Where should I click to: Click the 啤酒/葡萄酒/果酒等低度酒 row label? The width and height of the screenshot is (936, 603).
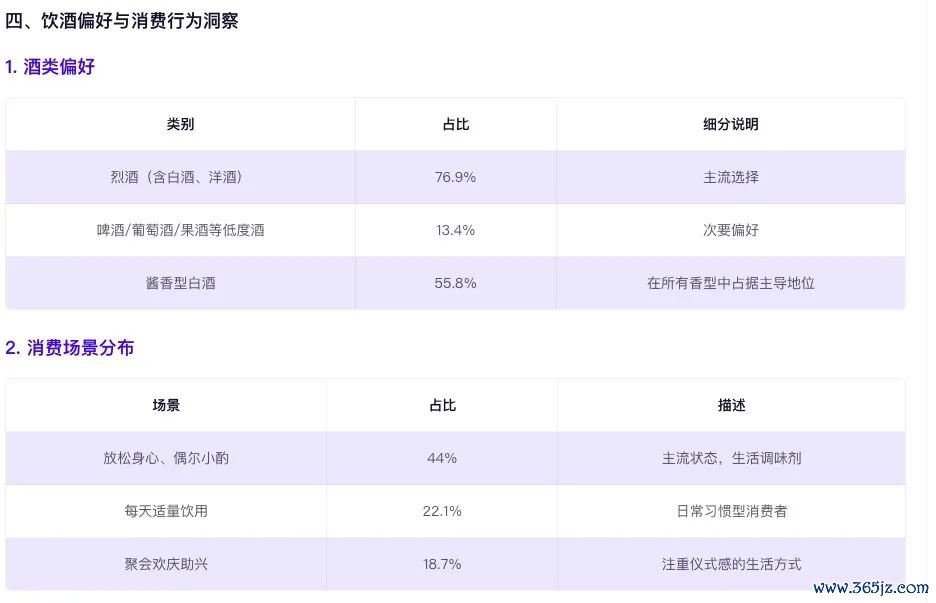[180, 230]
